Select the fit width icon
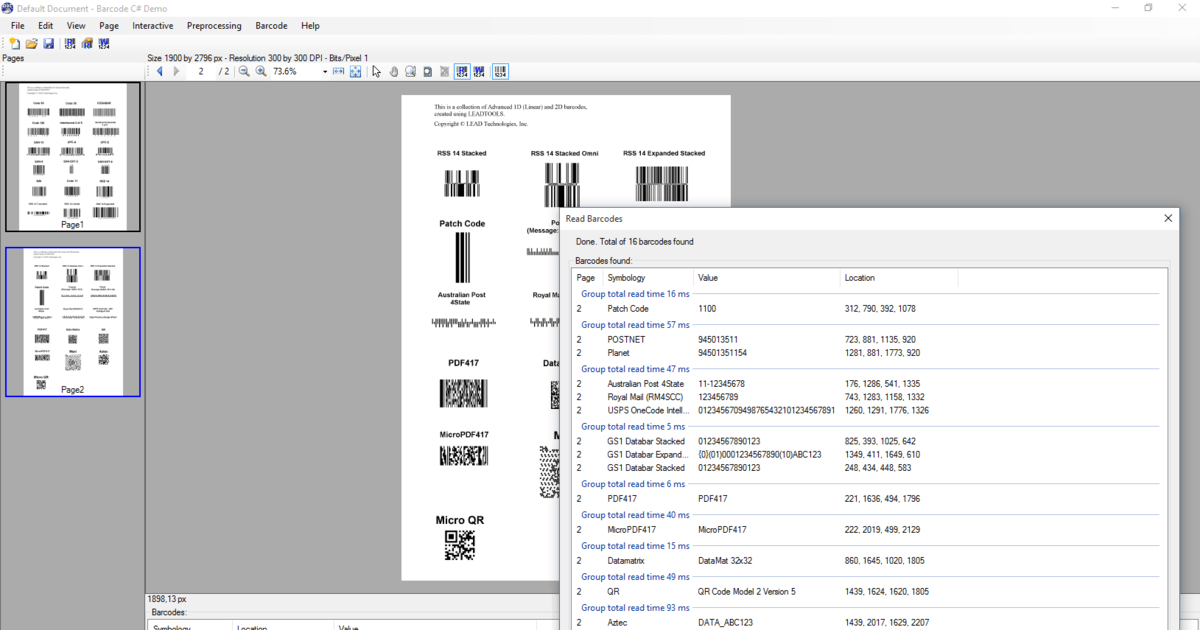1200x630 pixels. (339, 72)
